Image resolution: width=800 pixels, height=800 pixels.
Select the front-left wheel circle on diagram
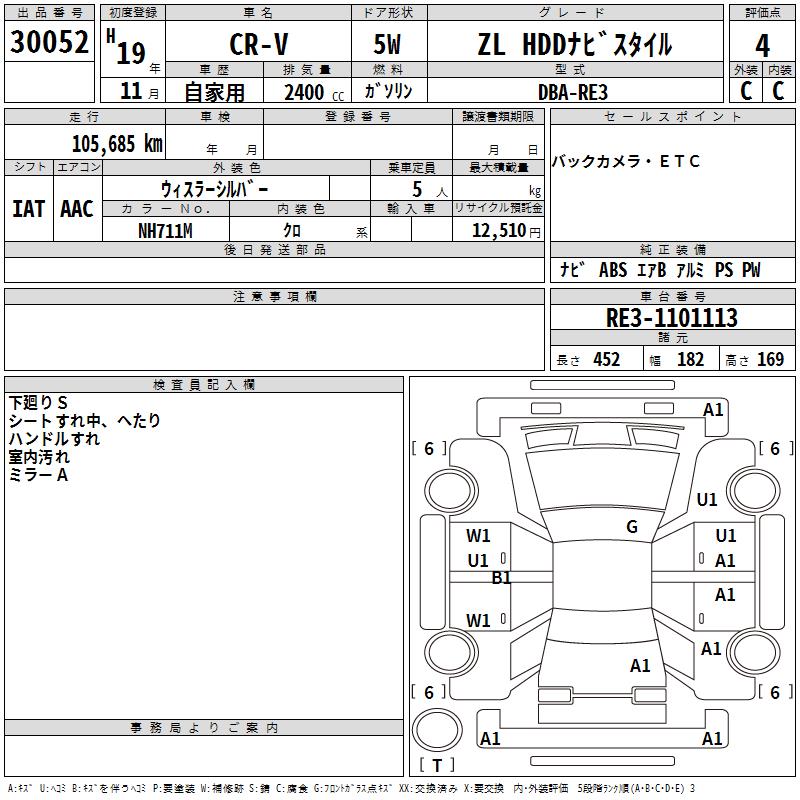tap(451, 491)
